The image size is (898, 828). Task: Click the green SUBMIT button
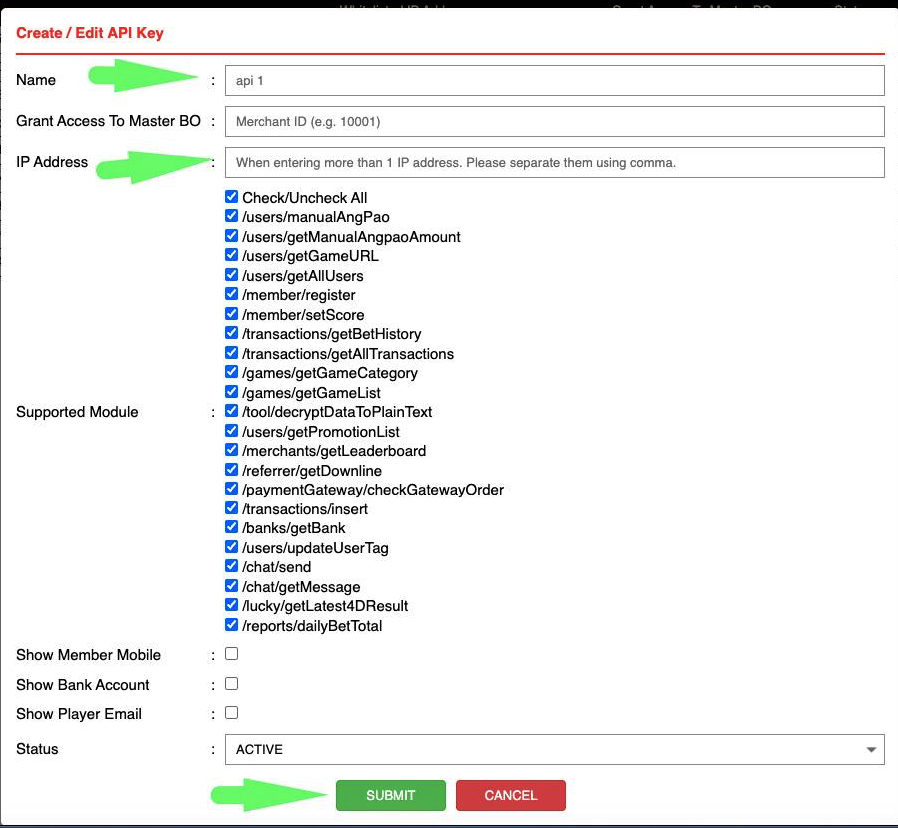pos(391,795)
